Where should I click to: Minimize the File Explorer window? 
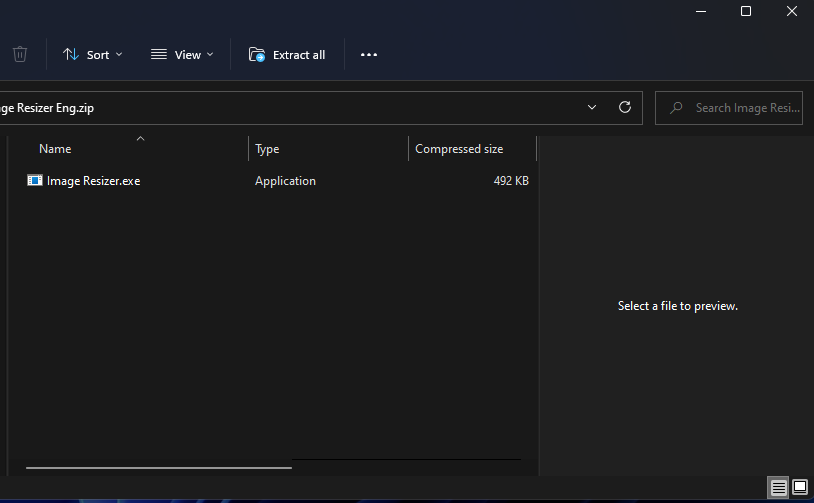[x=701, y=11]
